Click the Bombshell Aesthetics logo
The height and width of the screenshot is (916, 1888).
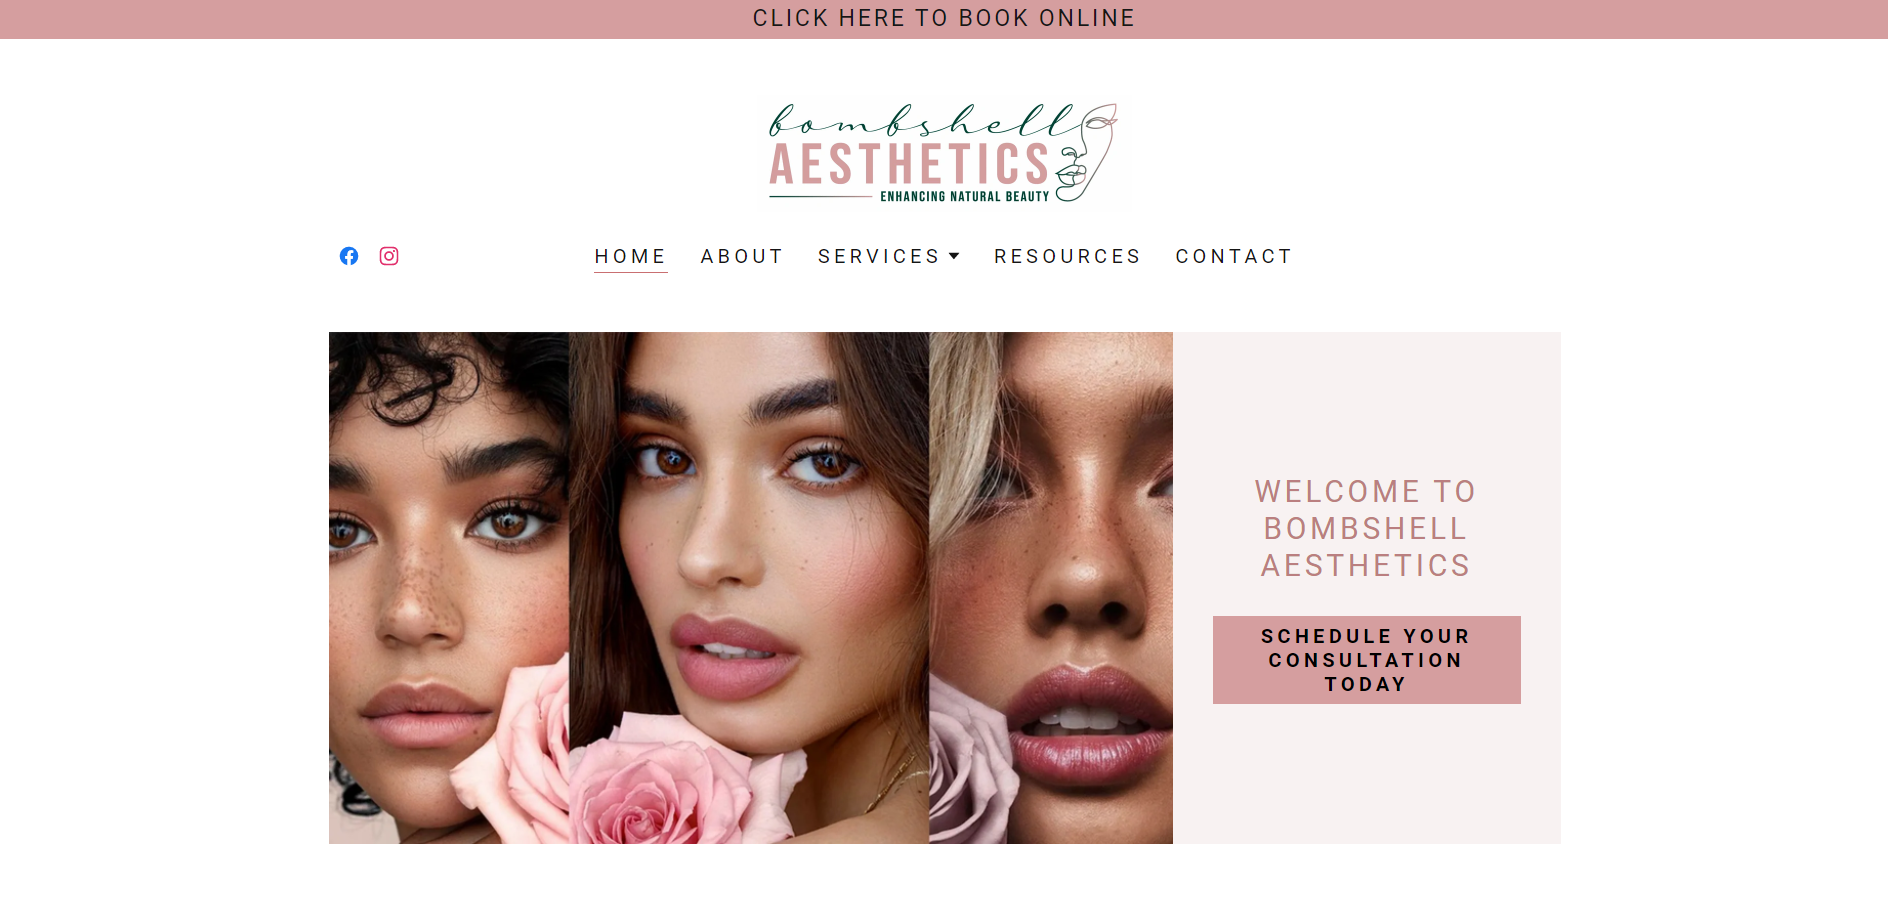[943, 152]
